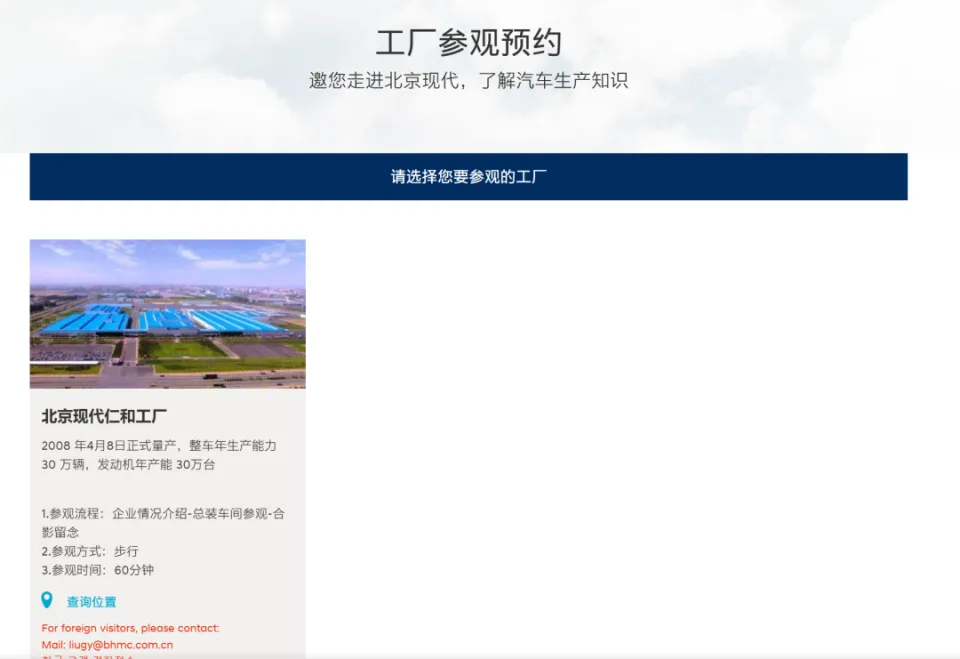The width and height of the screenshot is (960, 659).
Task: Click the parking lot area in the factory photo
Action: [72, 353]
